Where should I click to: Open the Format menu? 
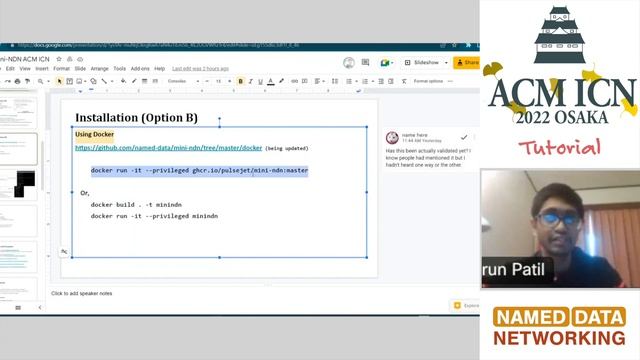pyautogui.click(x=61, y=69)
